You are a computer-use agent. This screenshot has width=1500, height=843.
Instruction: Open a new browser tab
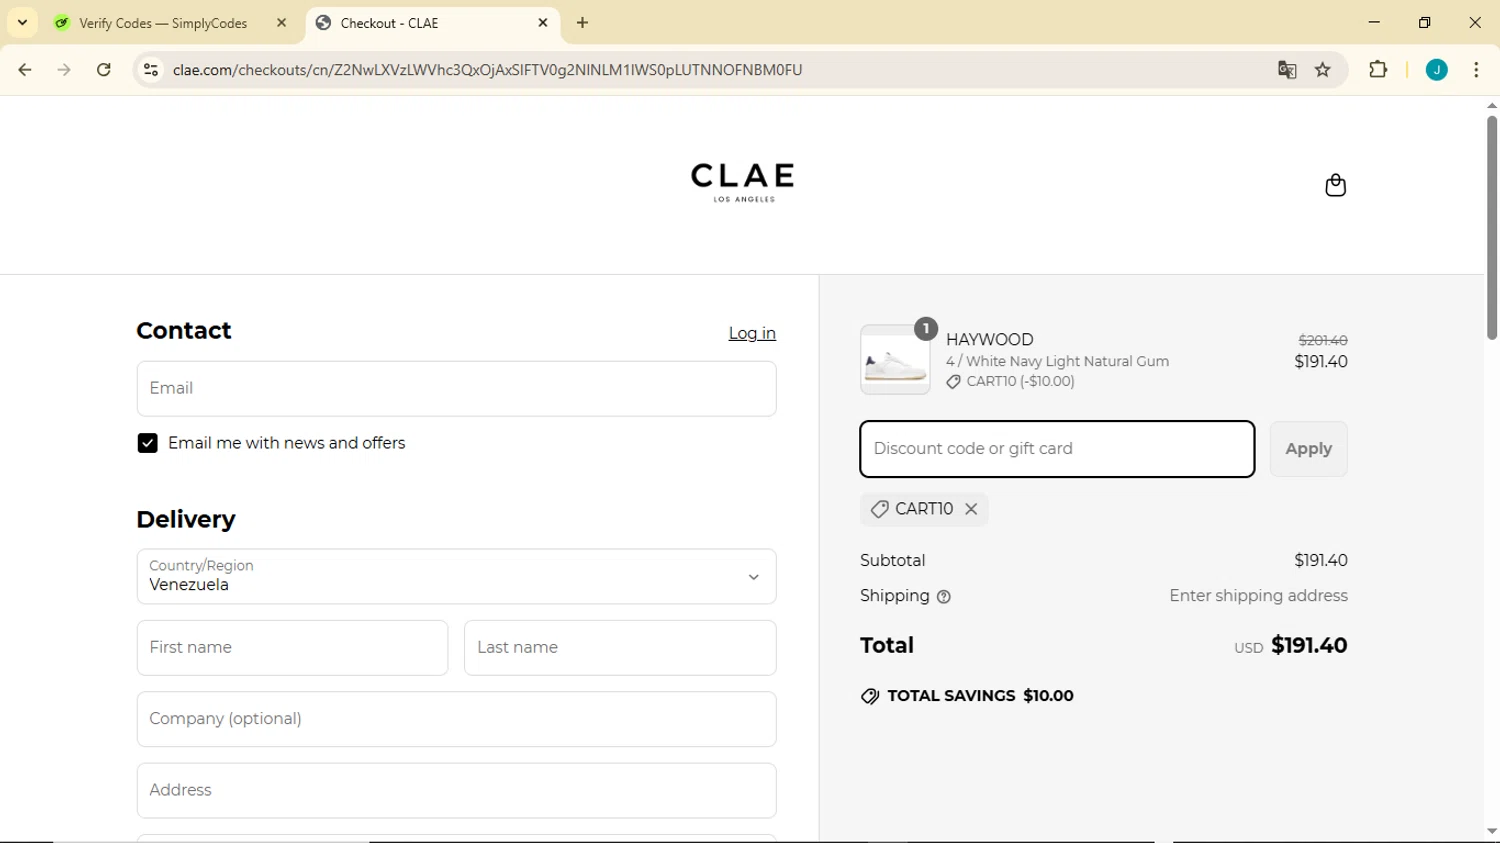583,23
